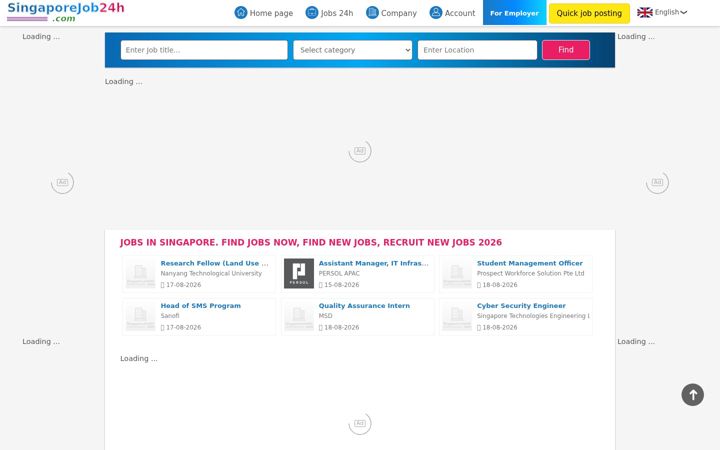Open Head of SMS Program job link
This screenshot has height=450, width=720.
click(x=201, y=306)
